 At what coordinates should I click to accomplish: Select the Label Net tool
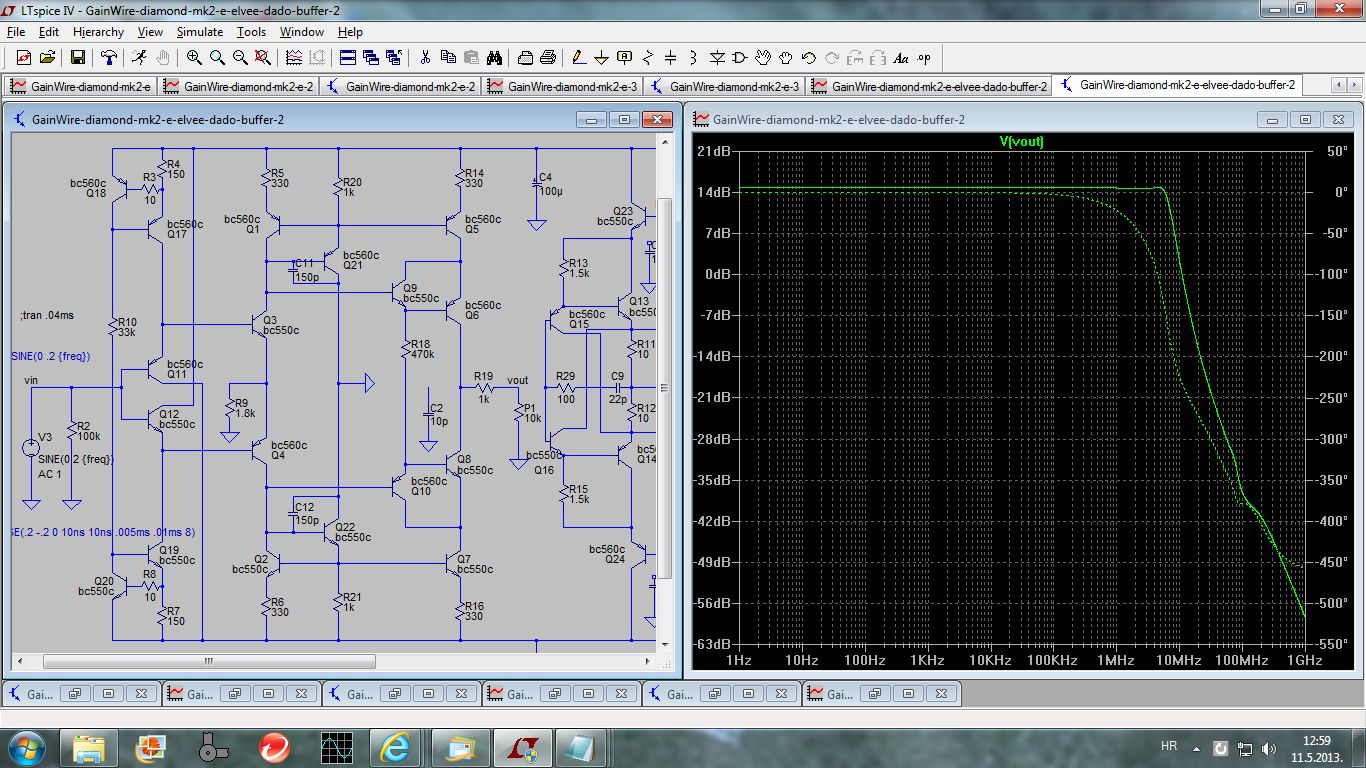[625, 57]
